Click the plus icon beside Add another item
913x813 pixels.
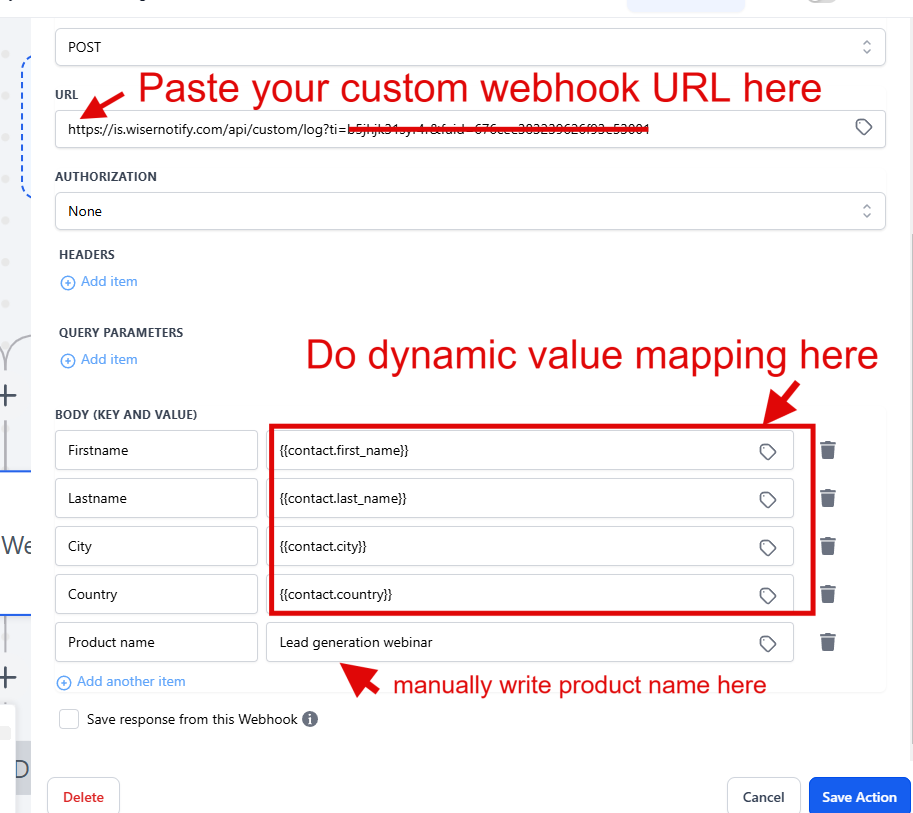63,683
